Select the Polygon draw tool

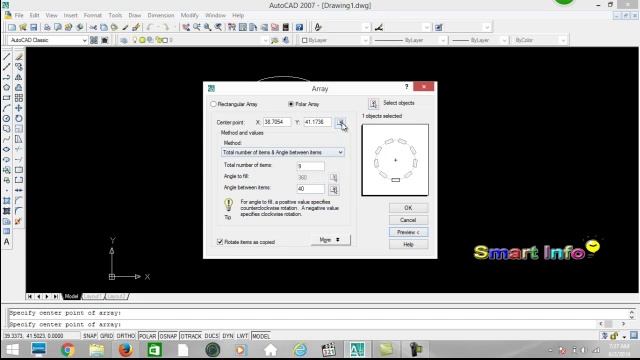7,87
